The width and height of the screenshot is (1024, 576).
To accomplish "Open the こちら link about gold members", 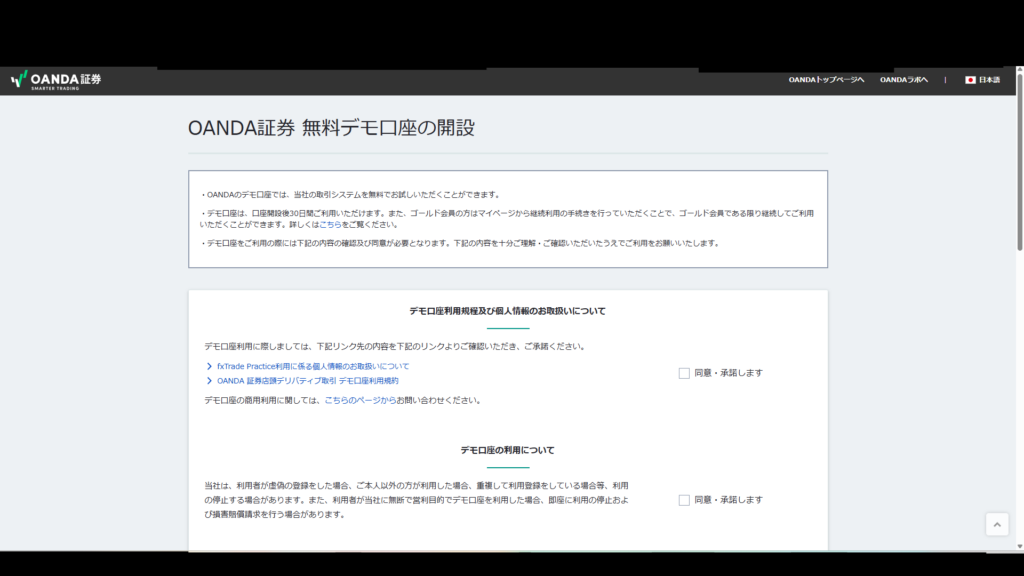I will point(330,225).
